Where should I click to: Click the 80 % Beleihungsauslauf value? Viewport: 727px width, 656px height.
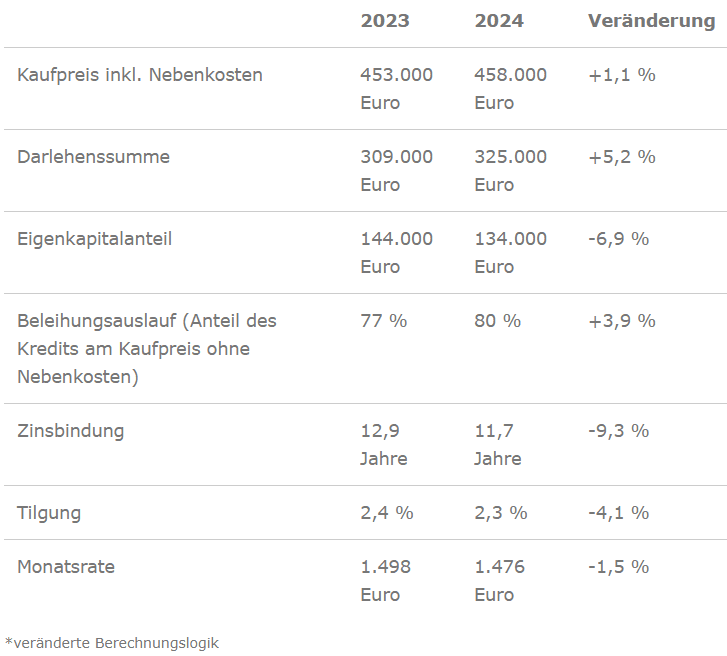(498, 321)
